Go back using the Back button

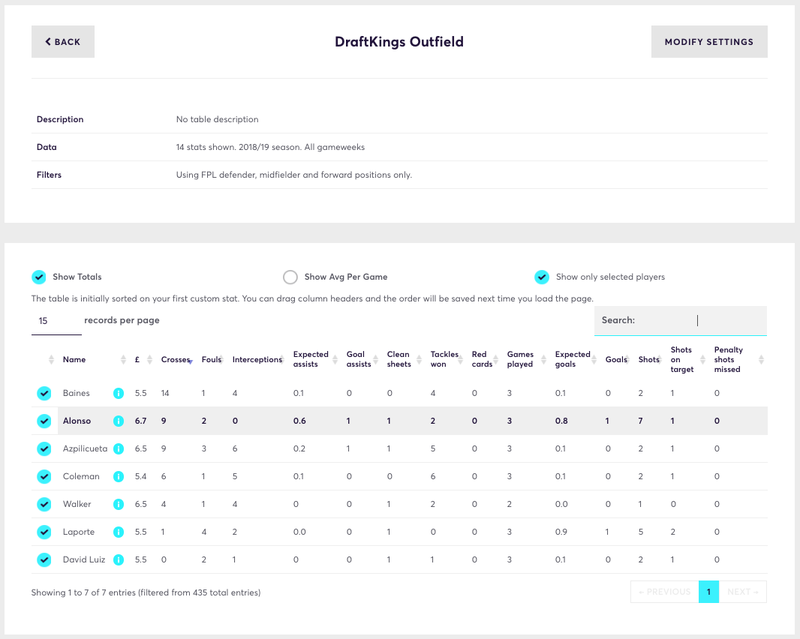click(x=63, y=42)
